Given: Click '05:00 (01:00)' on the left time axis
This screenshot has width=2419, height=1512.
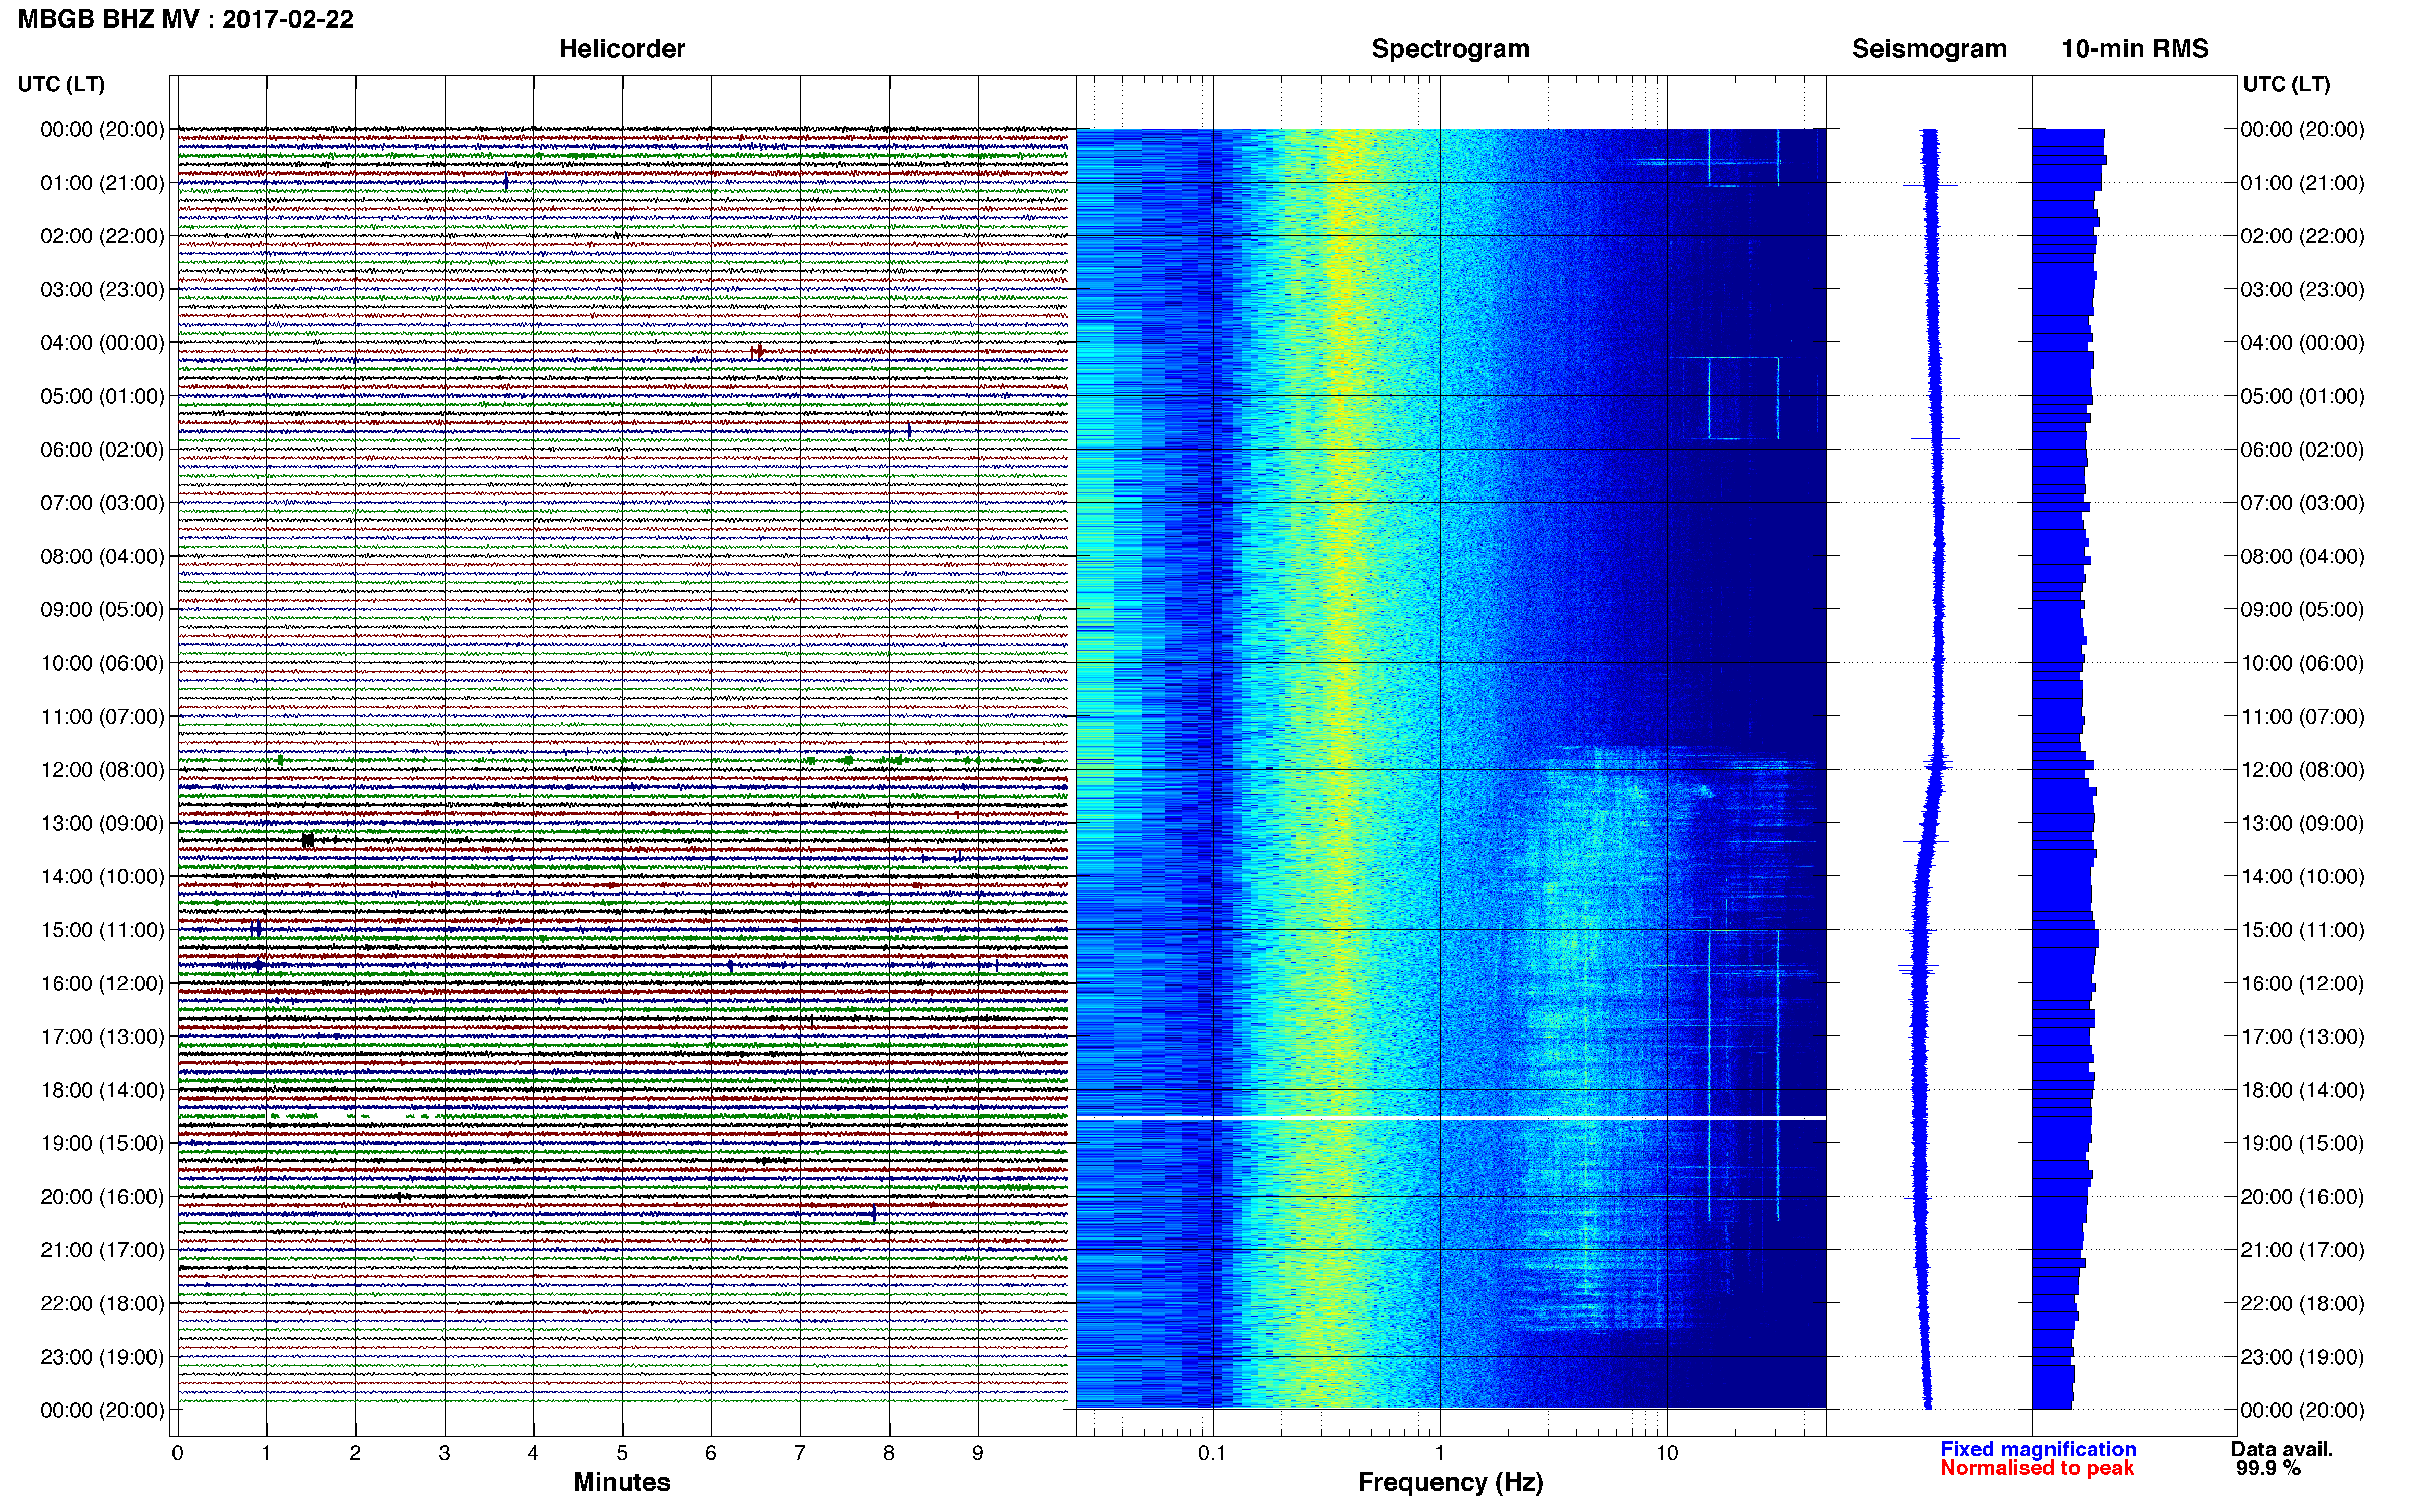Looking at the screenshot, I should point(102,396).
